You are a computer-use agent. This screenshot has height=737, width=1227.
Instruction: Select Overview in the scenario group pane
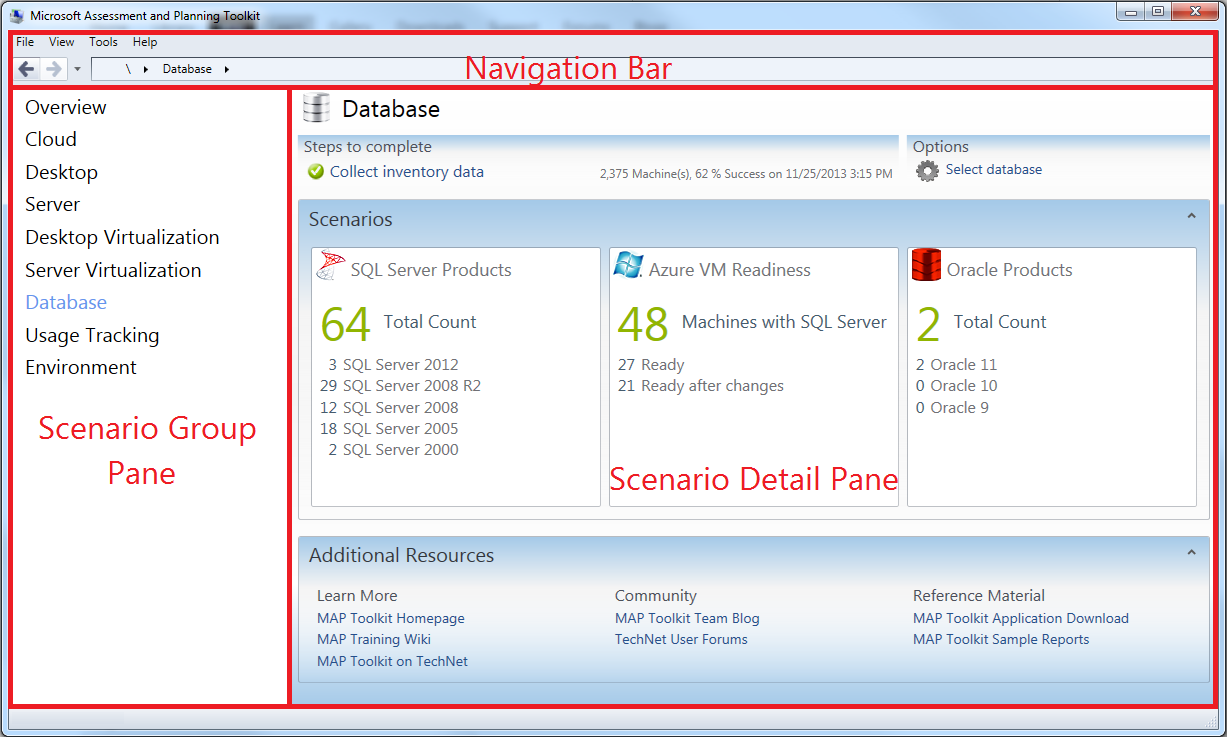click(x=66, y=107)
